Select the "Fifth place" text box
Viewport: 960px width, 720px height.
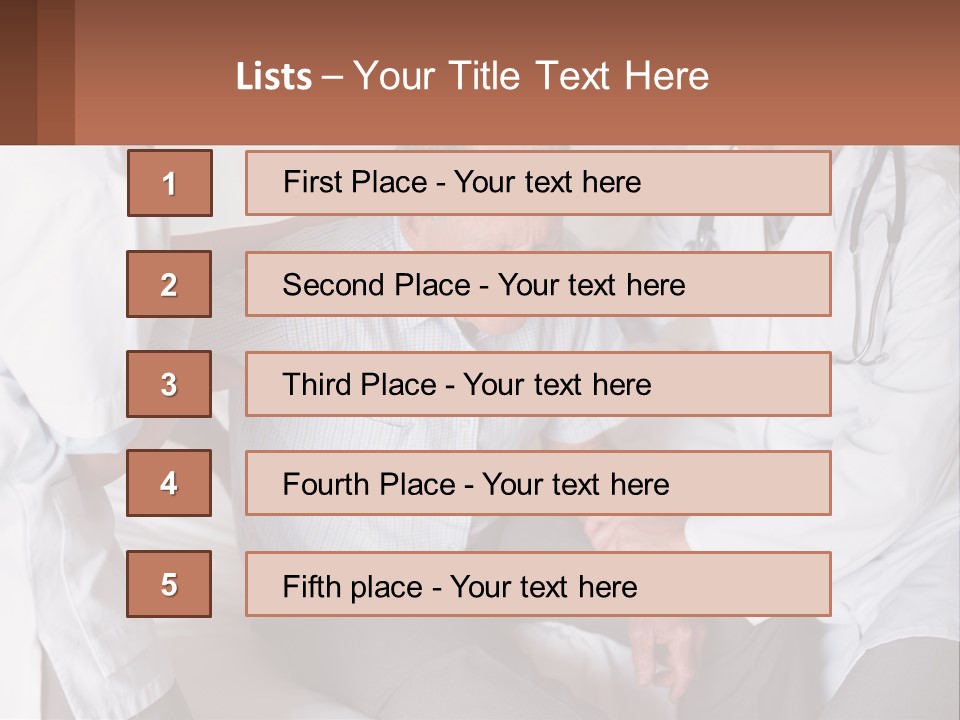tap(538, 584)
